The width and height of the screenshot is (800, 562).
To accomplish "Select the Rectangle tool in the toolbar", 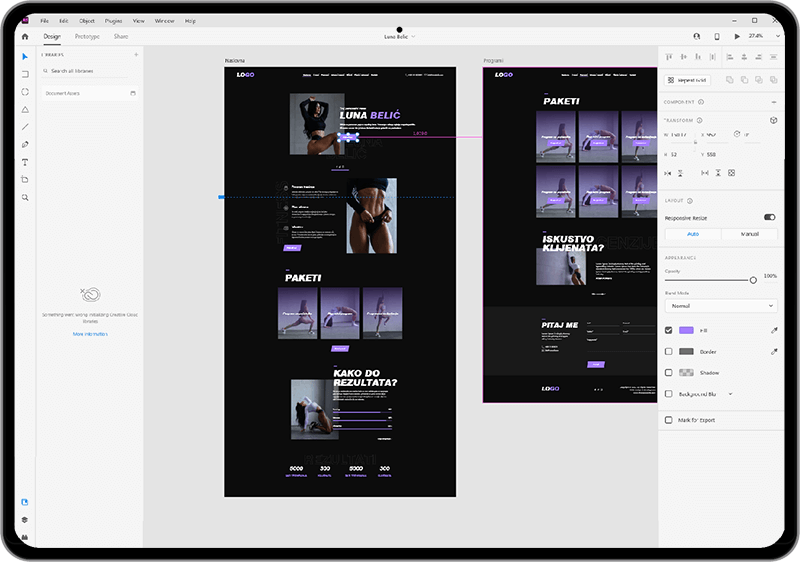I will [25, 74].
